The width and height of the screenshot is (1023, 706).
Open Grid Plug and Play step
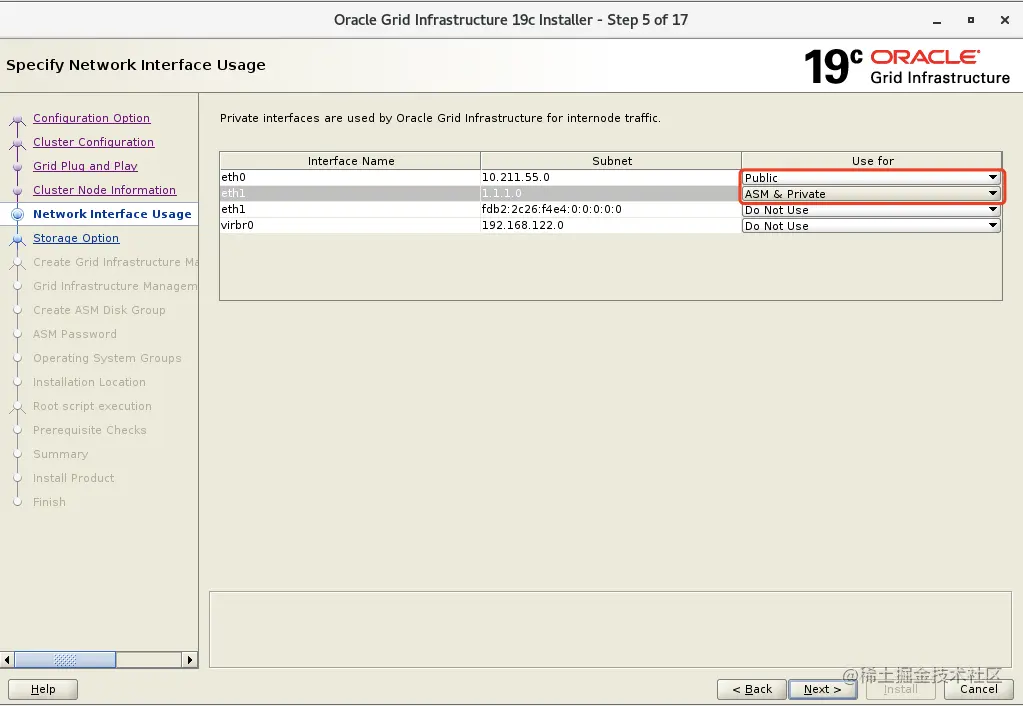point(85,166)
